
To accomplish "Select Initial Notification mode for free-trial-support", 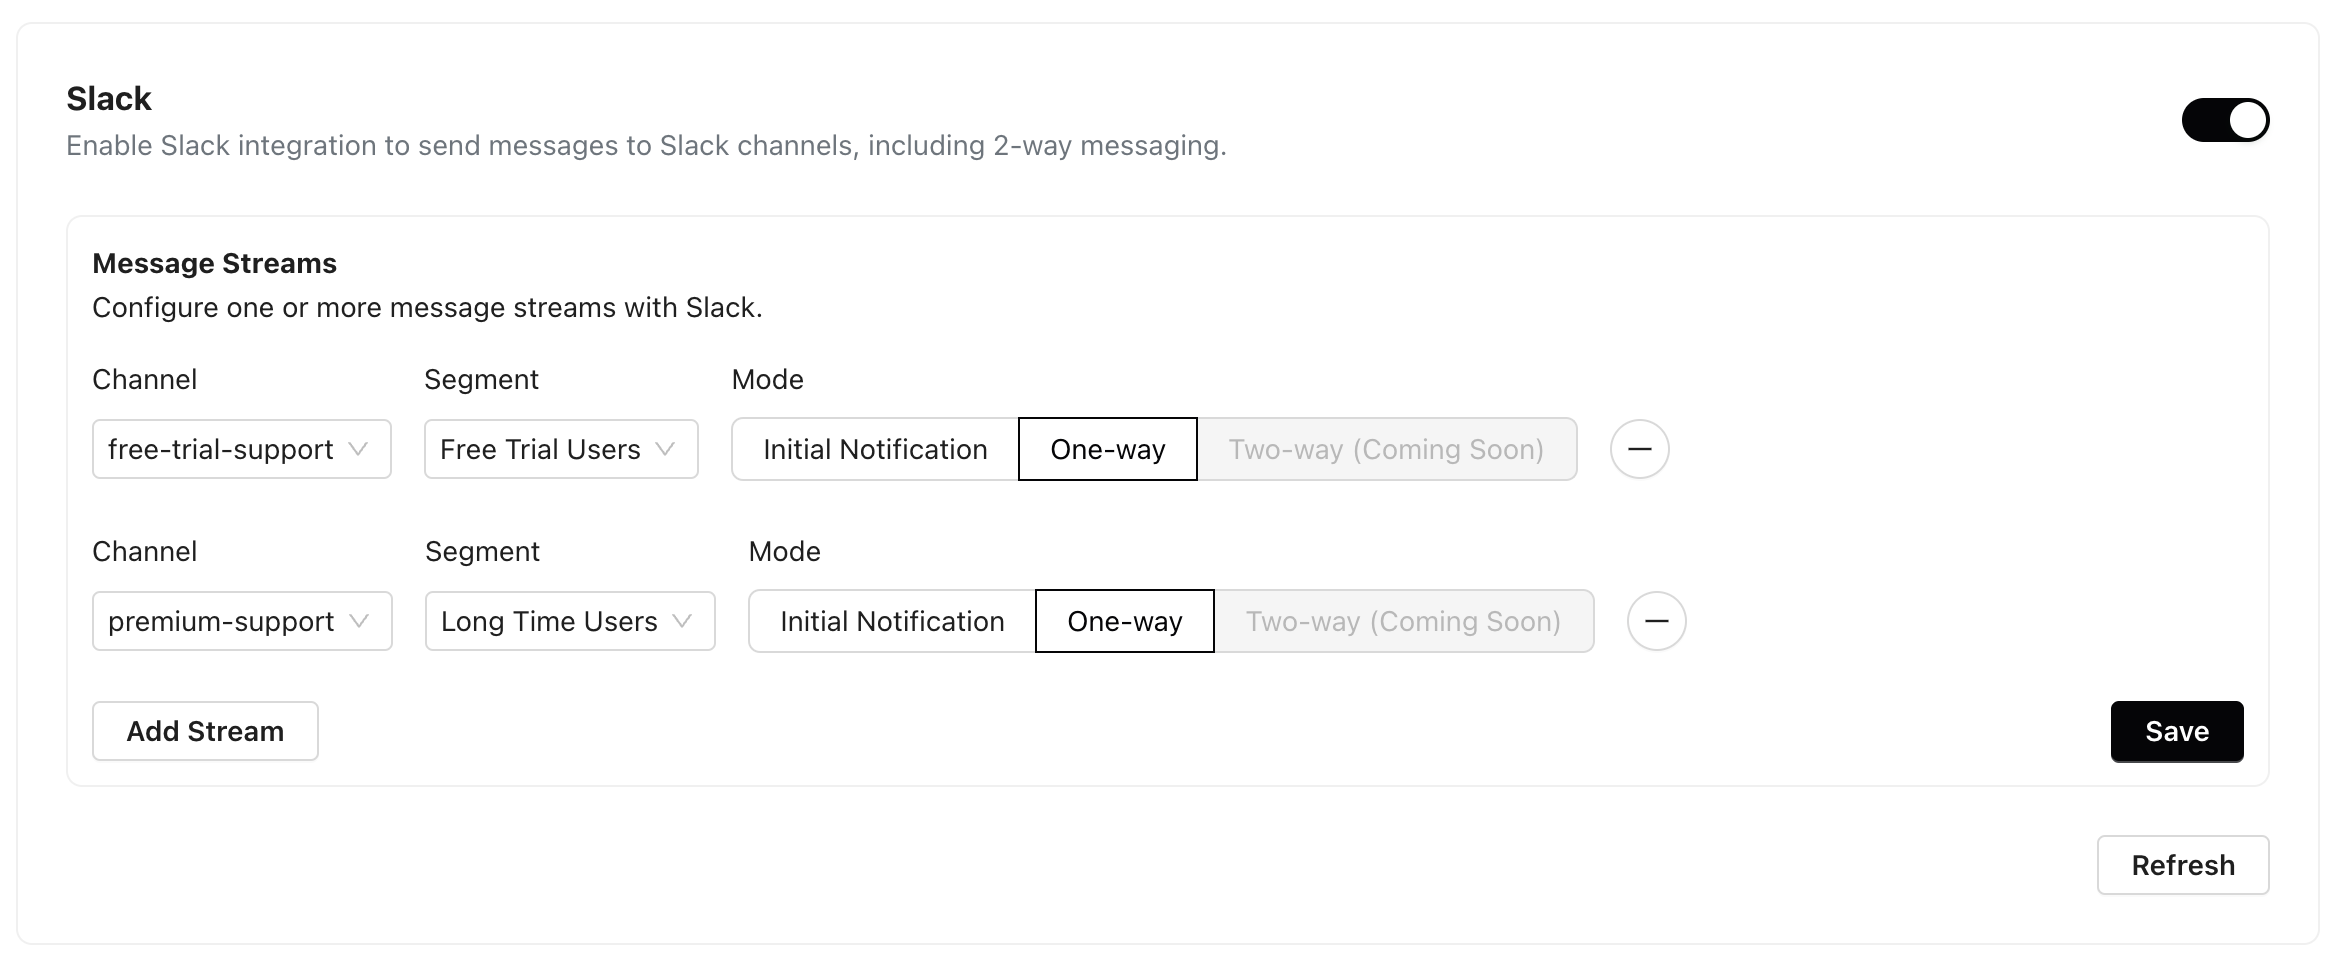I will pos(875,449).
